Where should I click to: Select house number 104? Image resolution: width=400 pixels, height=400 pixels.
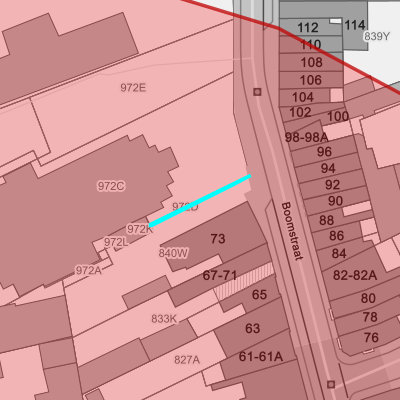[303, 97]
